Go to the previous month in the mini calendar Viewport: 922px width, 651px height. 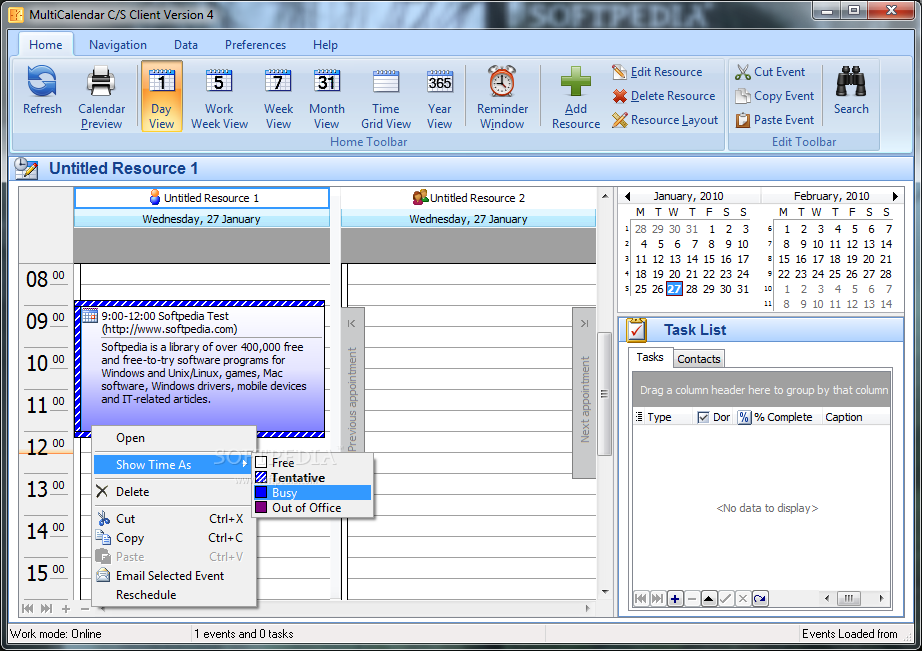pos(627,196)
